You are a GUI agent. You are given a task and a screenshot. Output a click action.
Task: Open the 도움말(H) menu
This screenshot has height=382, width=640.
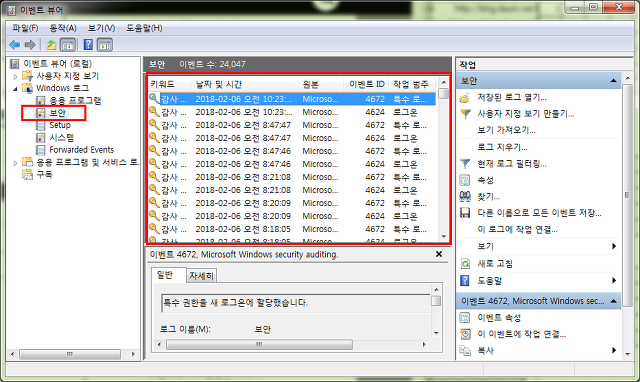click(x=144, y=28)
